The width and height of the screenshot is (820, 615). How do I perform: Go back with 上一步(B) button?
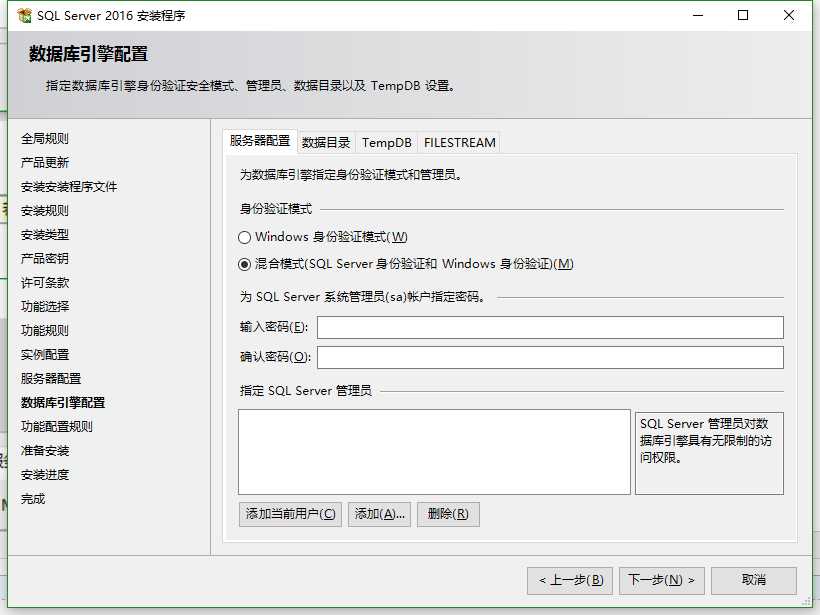pos(570,580)
